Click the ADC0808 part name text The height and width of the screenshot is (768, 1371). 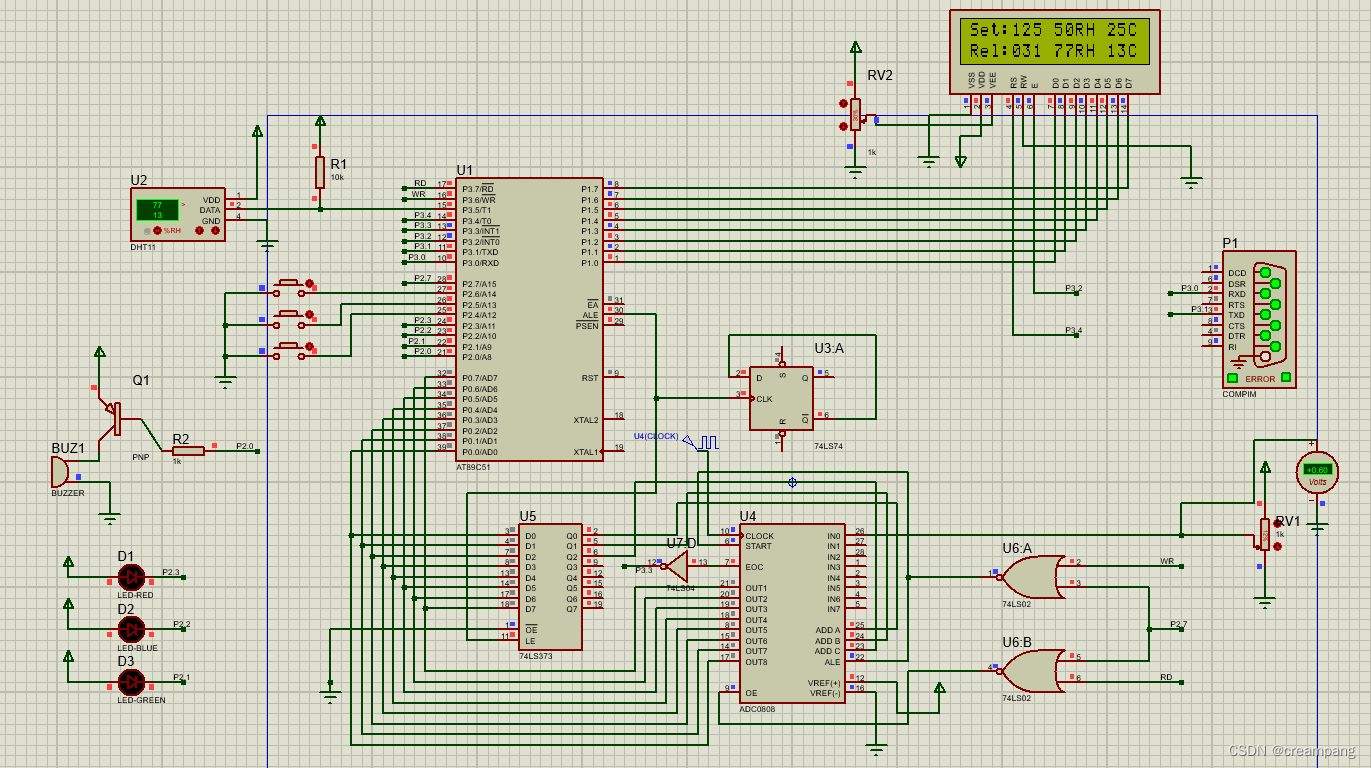click(757, 709)
